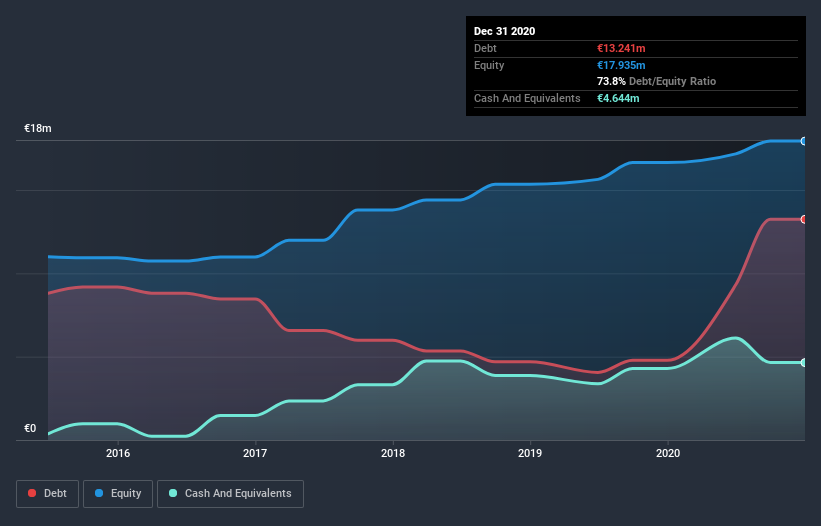Click the 2017 x-axis label
This screenshot has height=526, width=821.
(255, 453)
